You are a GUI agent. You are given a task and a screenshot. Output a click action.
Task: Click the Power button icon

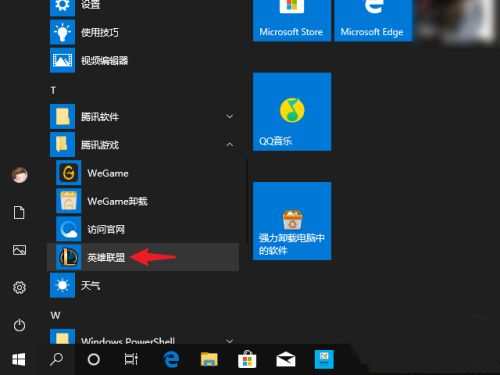tap(19, 325)
